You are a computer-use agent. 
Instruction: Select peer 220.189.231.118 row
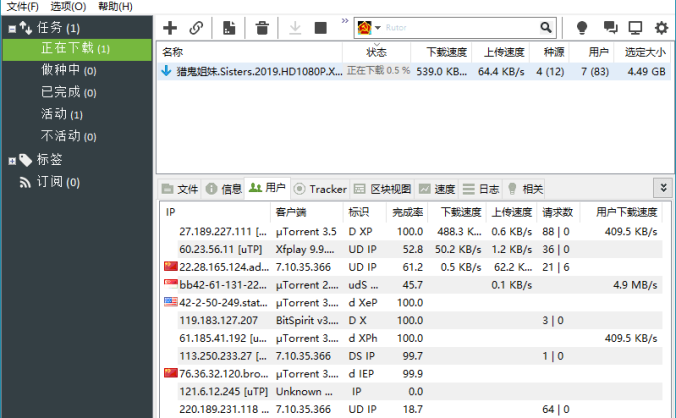point(412,409)
